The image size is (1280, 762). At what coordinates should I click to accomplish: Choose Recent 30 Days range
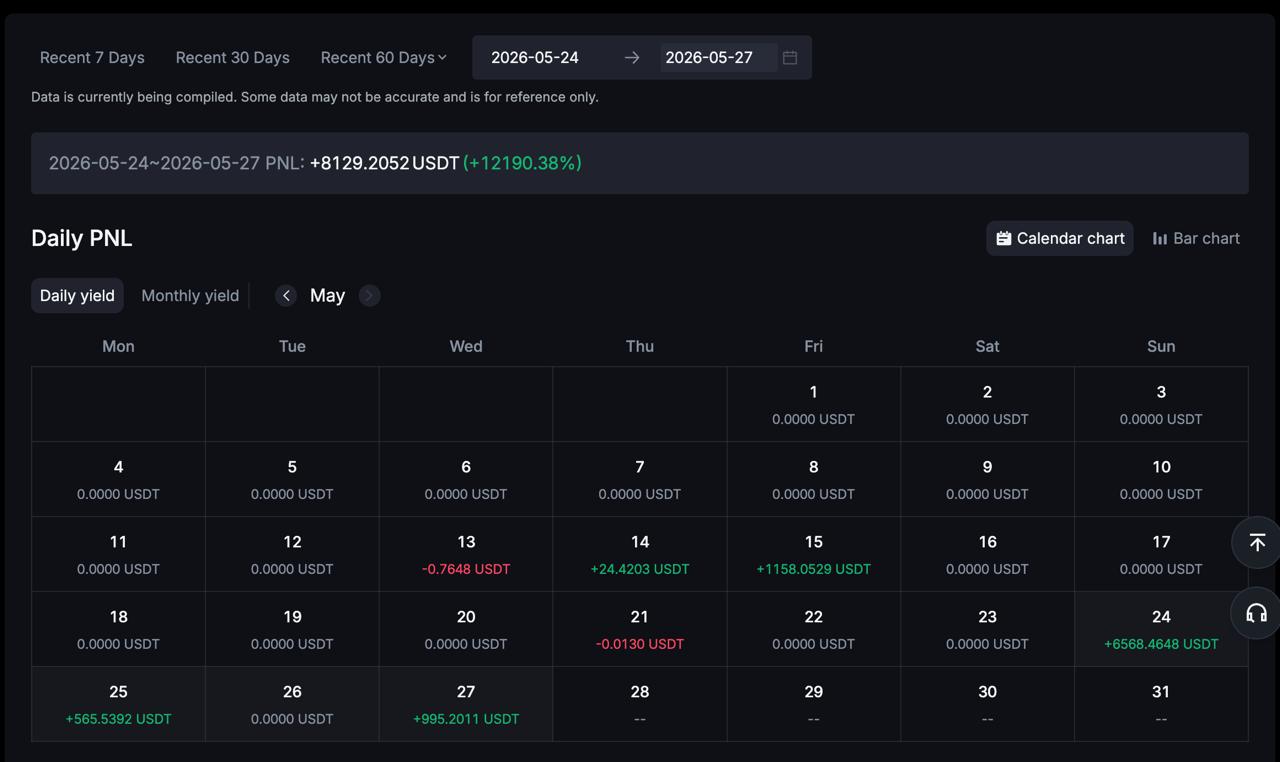pyautogui.click(x=233, y=58)
